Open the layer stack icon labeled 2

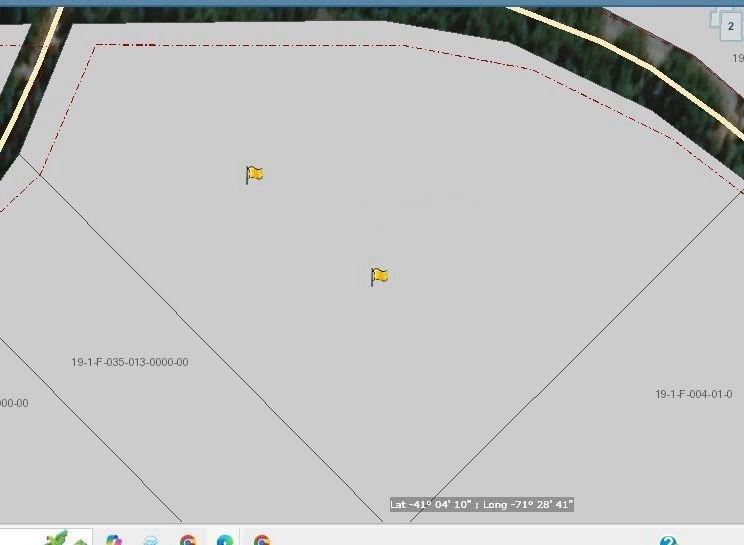[728, 25]
